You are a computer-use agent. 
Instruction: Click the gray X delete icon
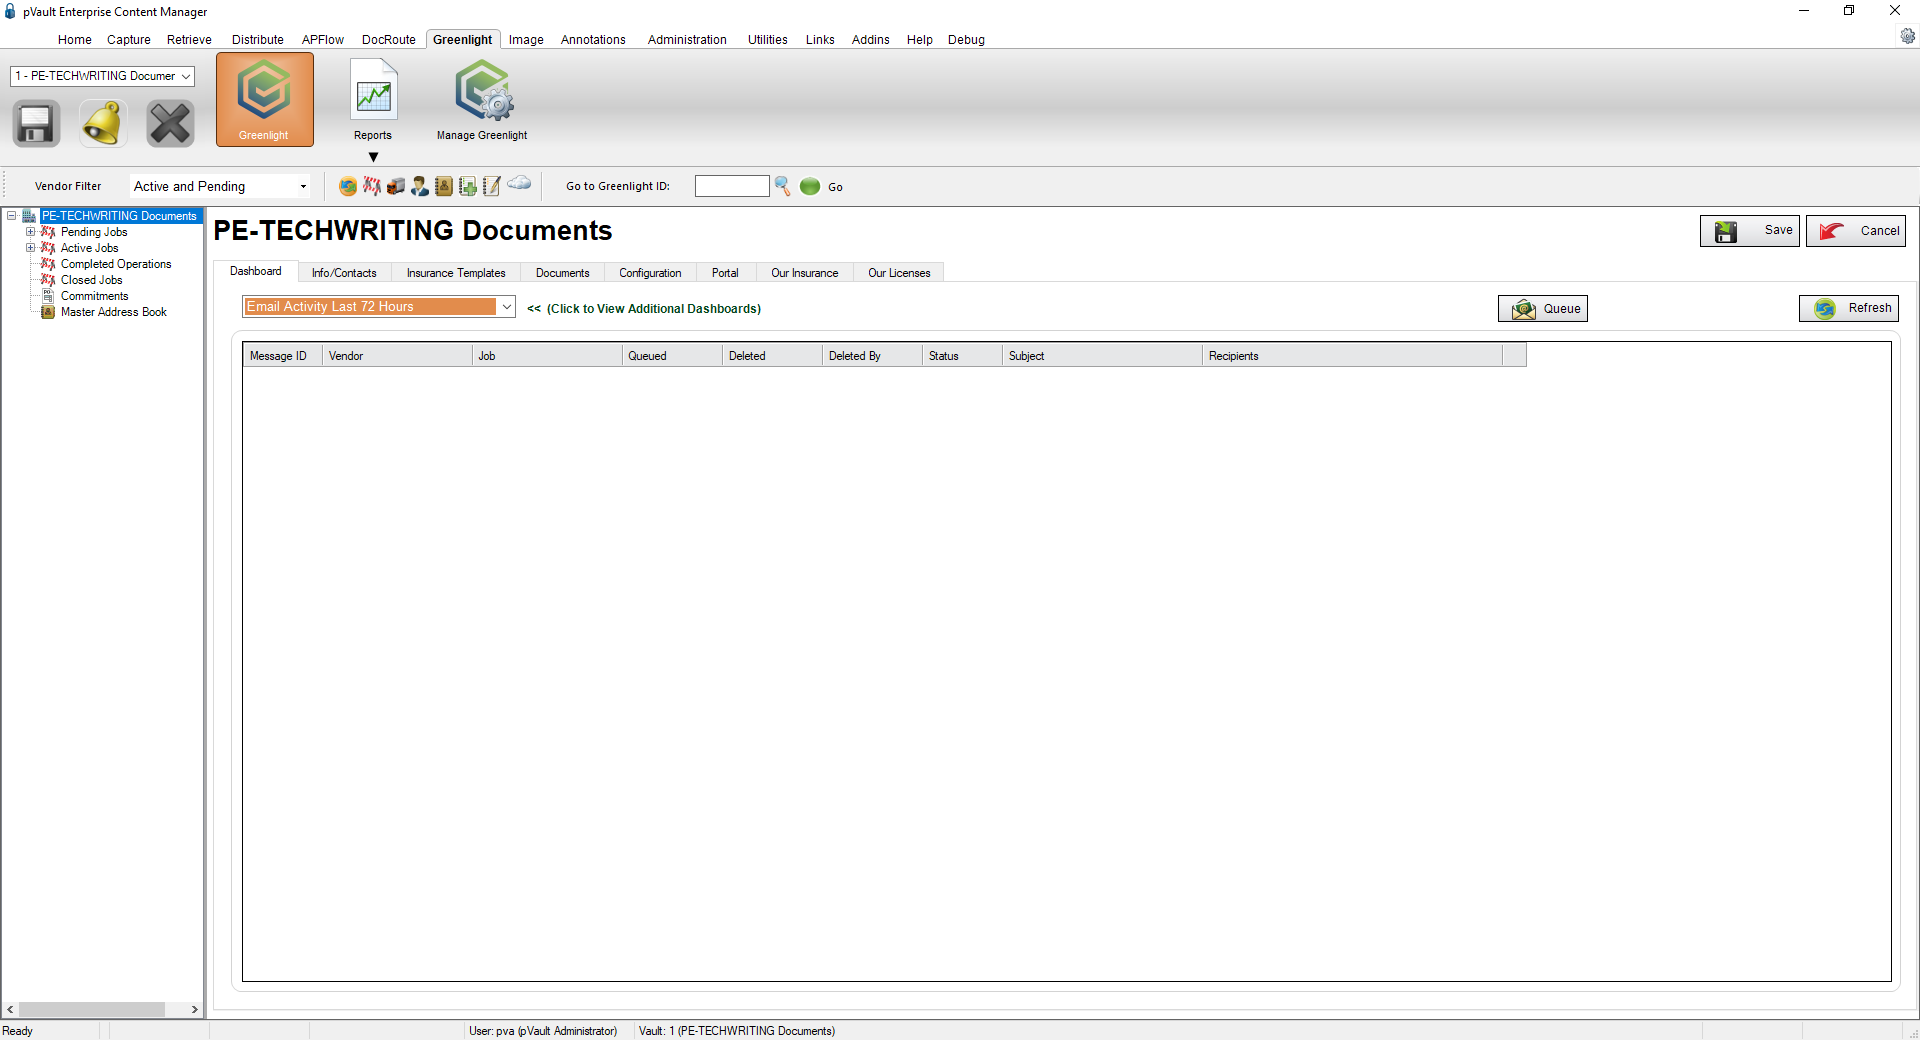pos(170,124)
